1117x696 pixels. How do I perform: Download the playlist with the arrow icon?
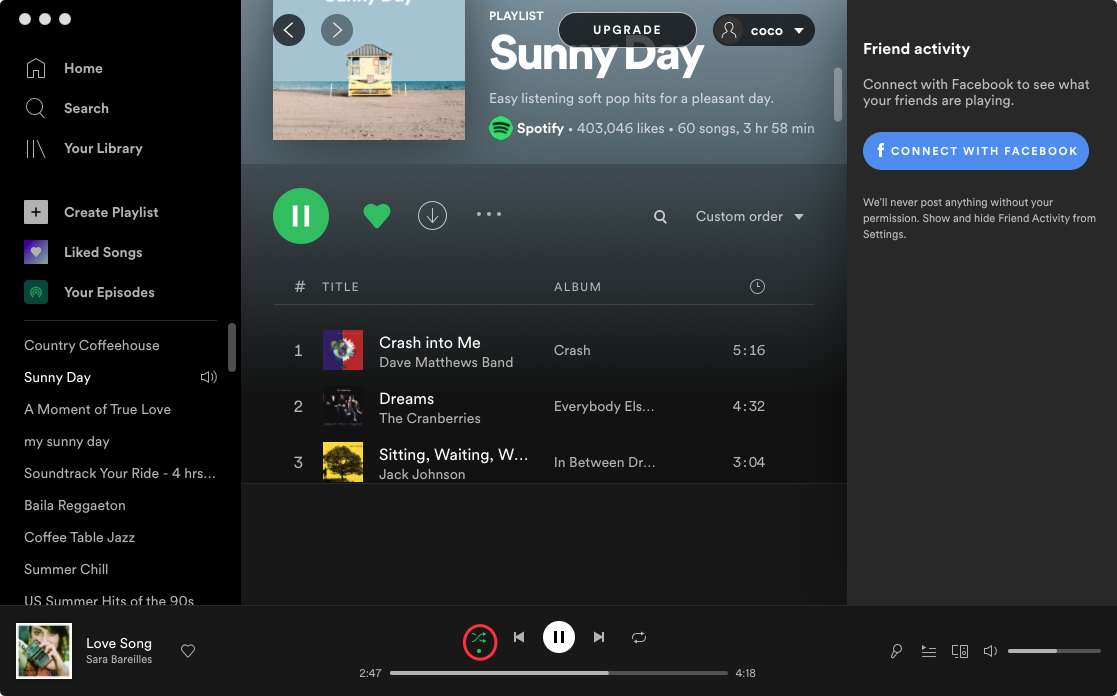coord(432,215)
